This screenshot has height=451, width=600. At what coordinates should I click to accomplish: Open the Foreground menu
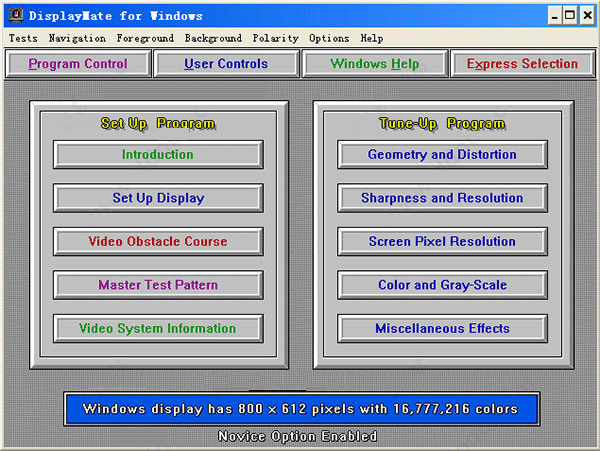[145, 38]
